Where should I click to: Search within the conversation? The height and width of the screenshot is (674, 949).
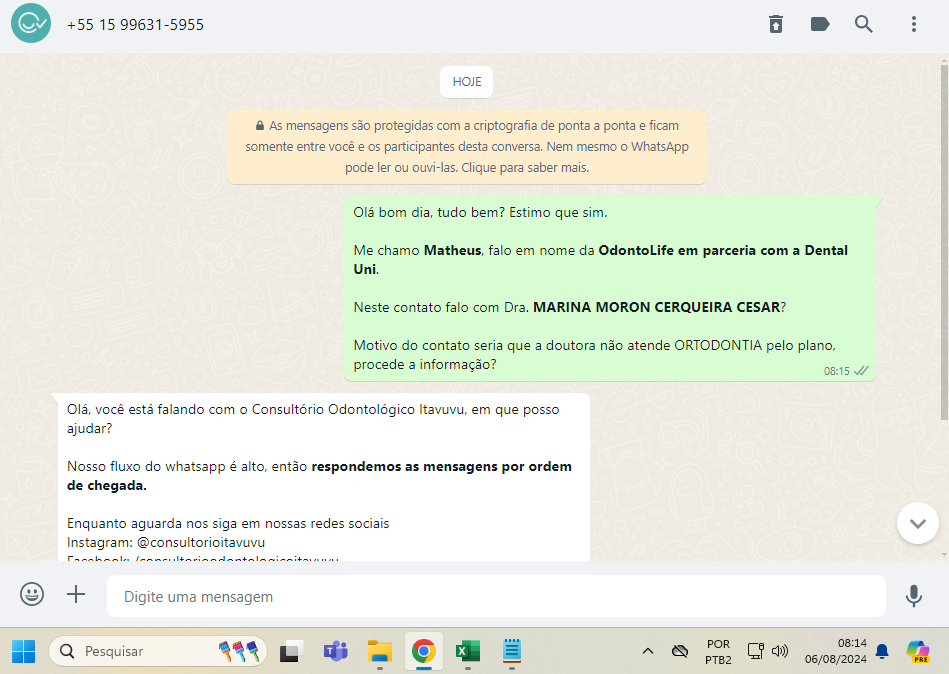coord(864,24)
